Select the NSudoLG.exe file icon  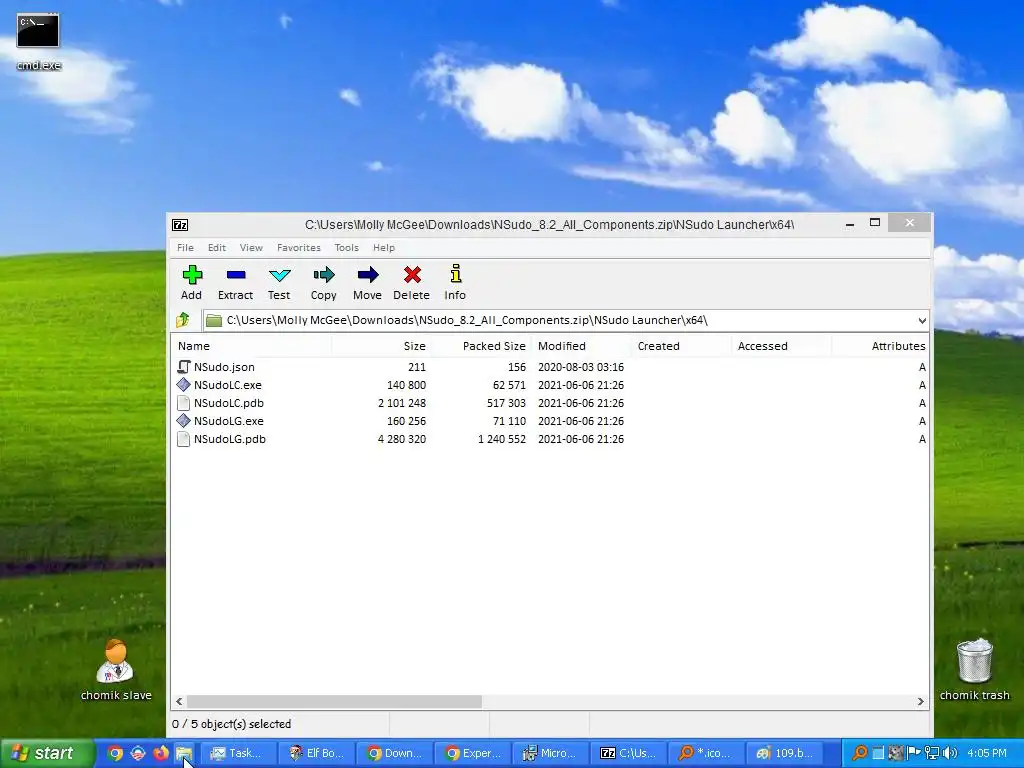point(184,421)
